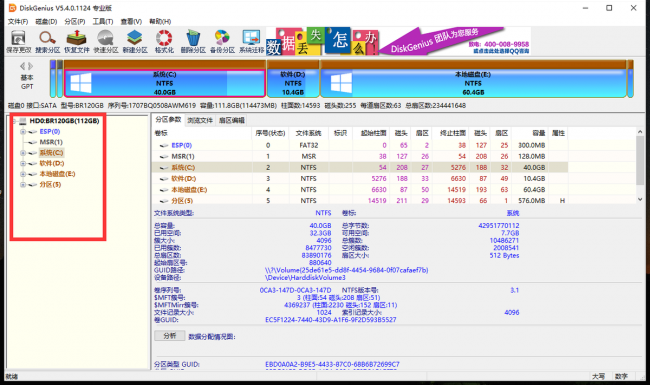Open the 帮助(H) menu

[160, 22]
